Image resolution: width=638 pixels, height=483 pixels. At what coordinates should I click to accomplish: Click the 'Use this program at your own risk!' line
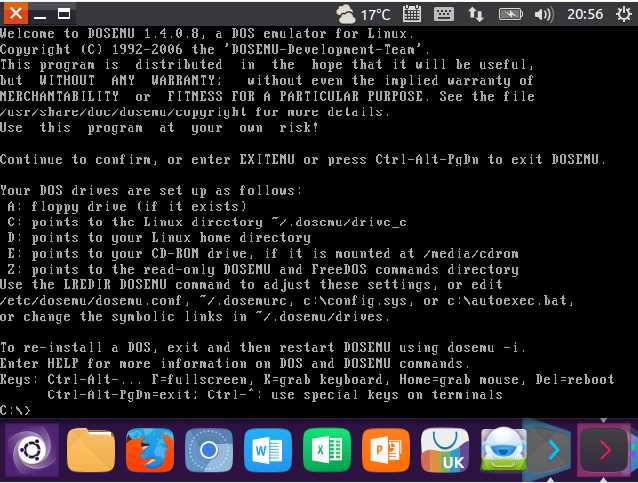[x=159, y=127]
